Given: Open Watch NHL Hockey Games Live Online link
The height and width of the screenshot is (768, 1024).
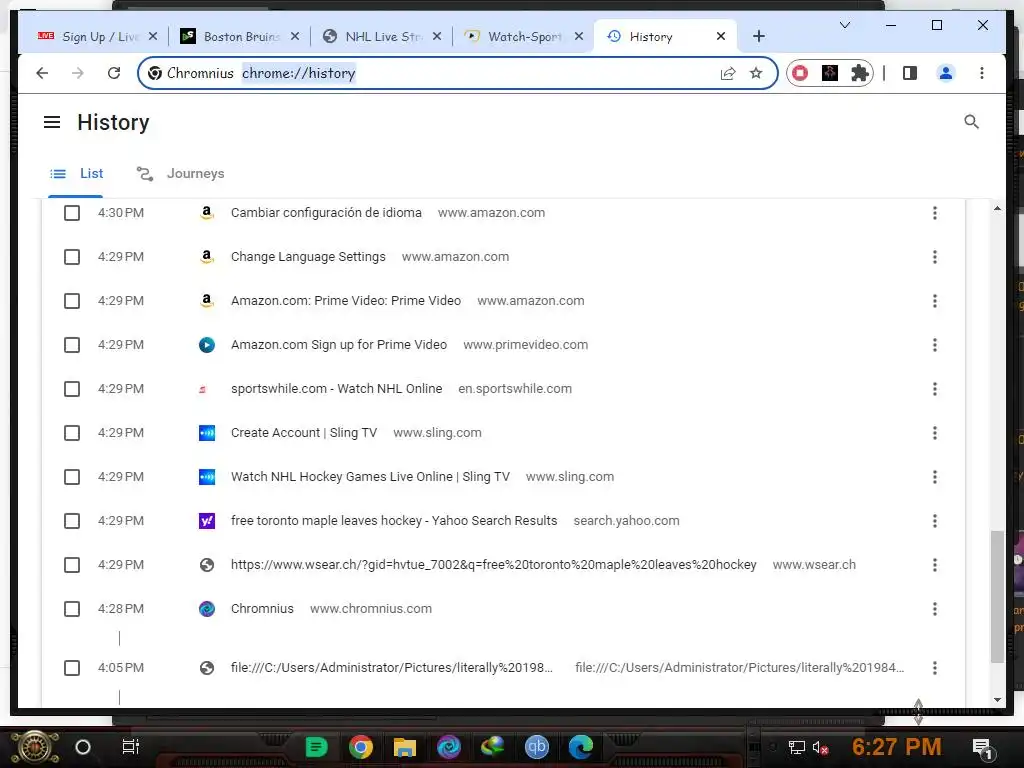Looking at the screenshot, I should (370, 477).
